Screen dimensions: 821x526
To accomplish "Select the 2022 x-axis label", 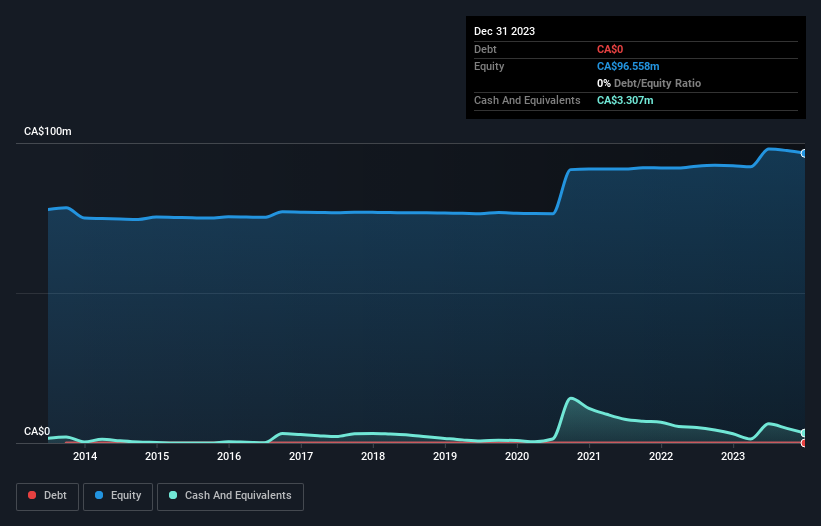I will pos(661,456).
